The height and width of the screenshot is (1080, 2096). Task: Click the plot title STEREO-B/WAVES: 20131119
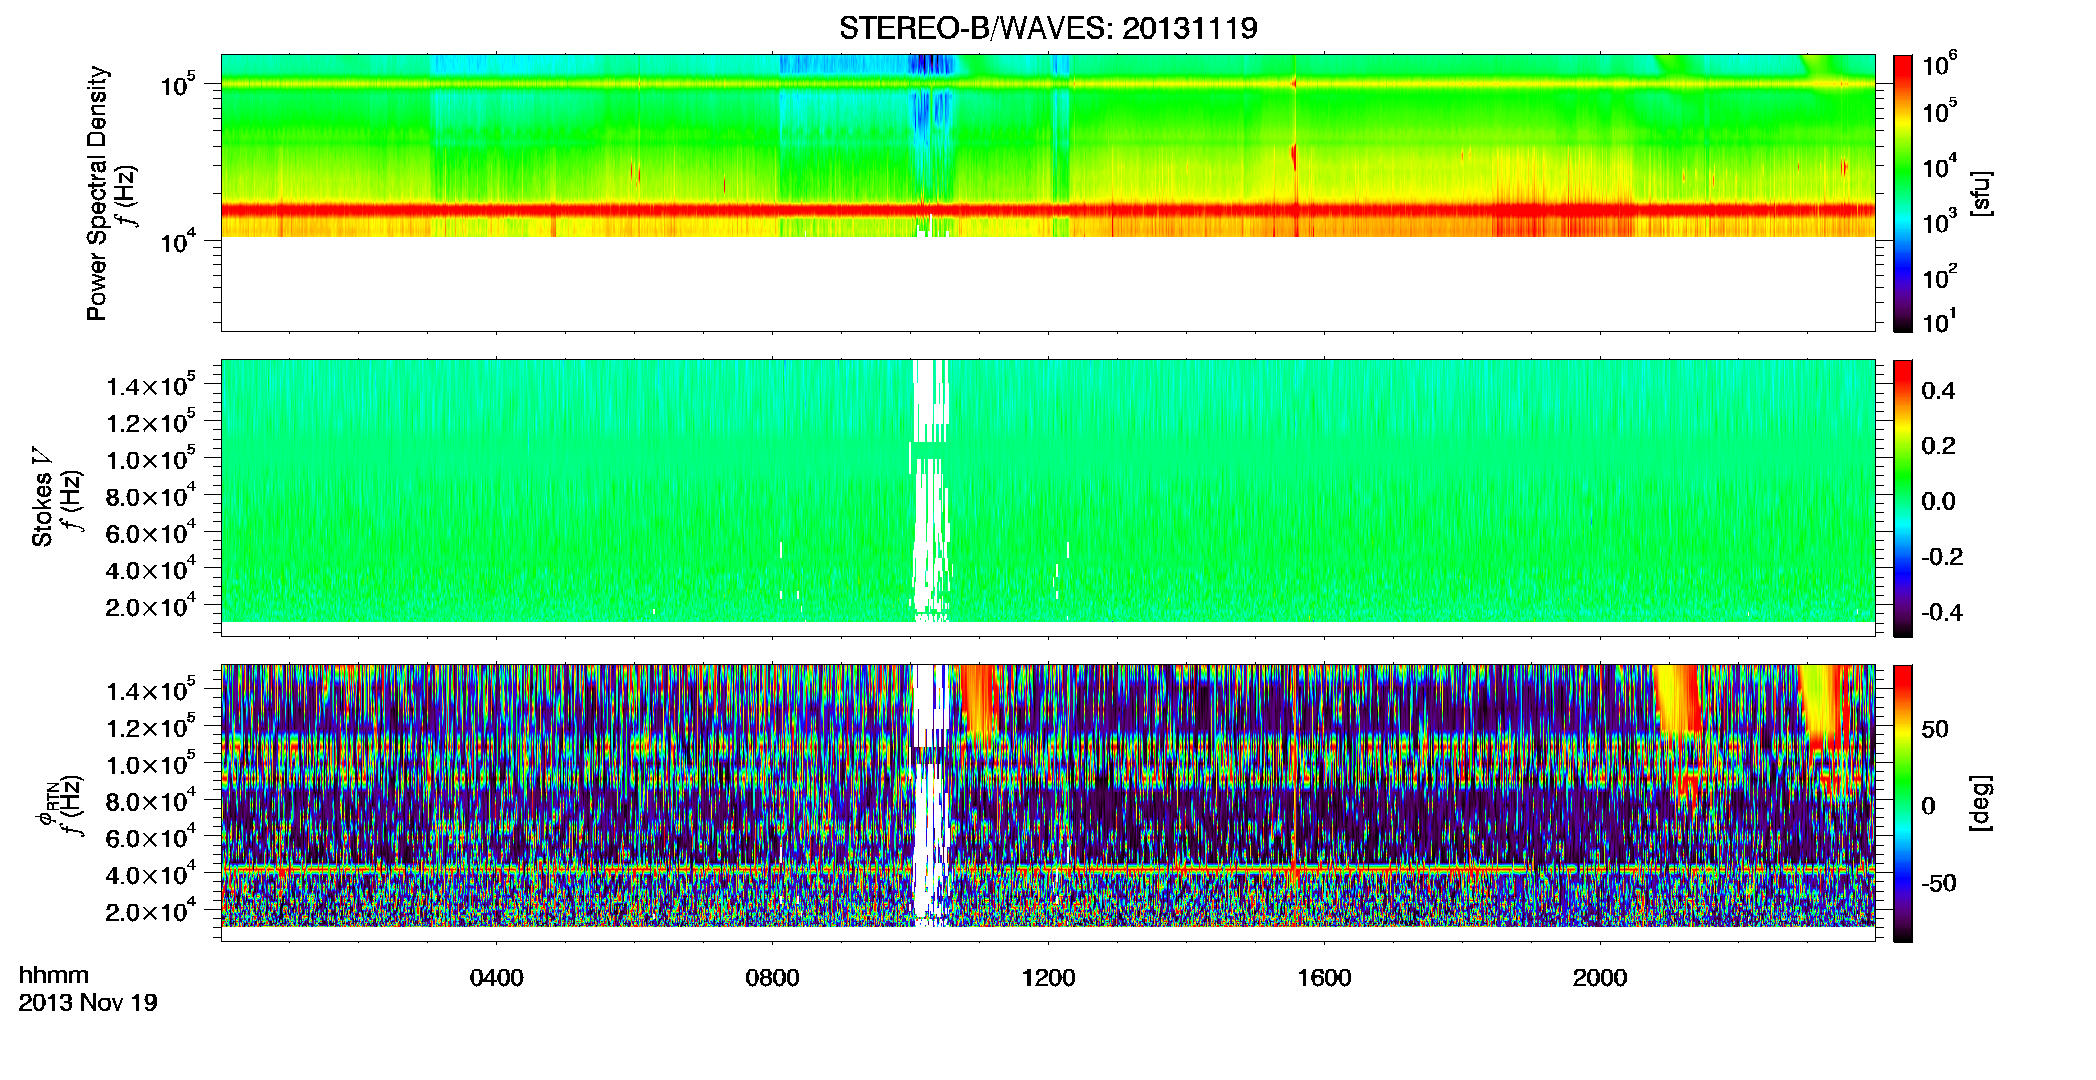pyautogui.click(x=1048, y=28)
